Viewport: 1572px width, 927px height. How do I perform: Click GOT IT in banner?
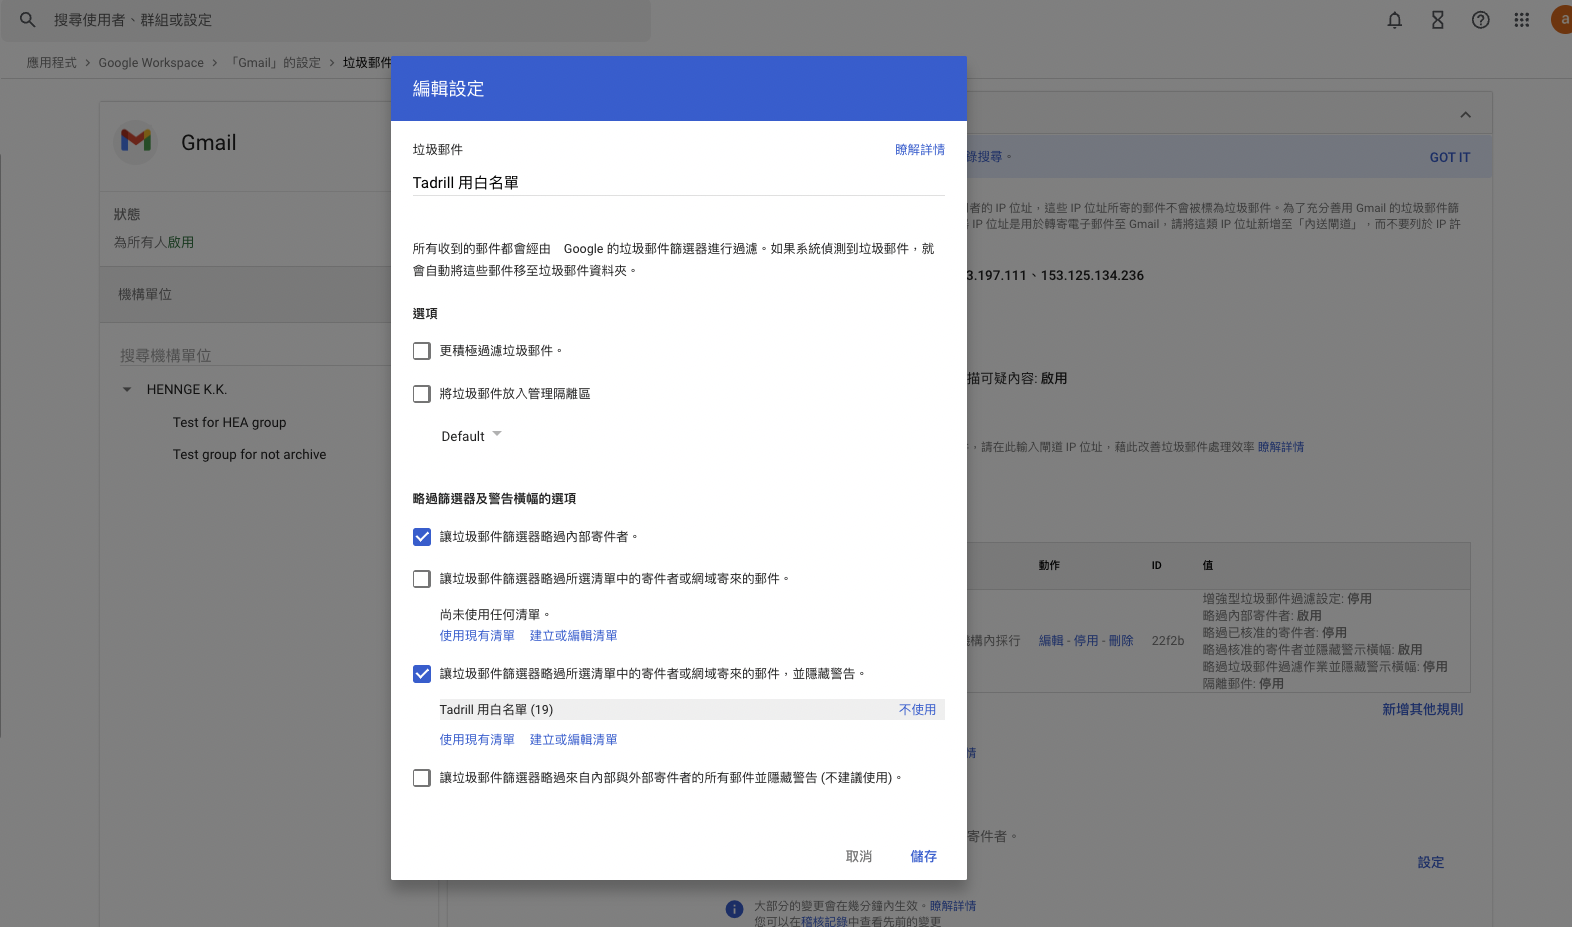1449,158
